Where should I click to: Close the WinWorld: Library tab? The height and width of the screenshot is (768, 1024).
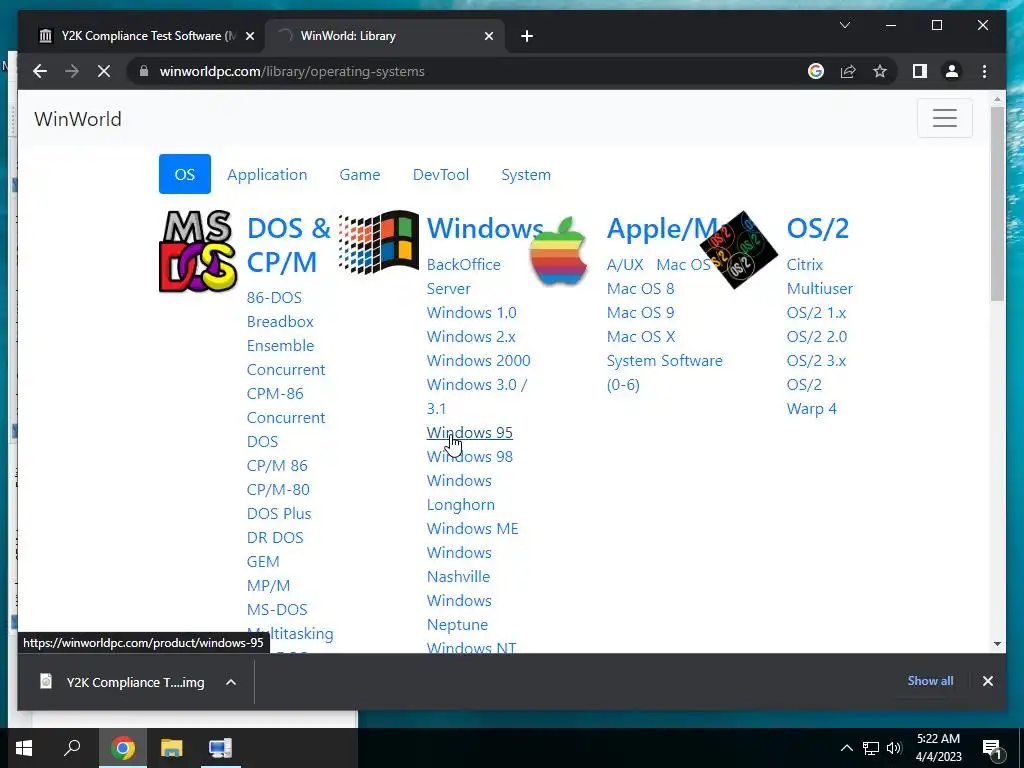click(488, 36)
